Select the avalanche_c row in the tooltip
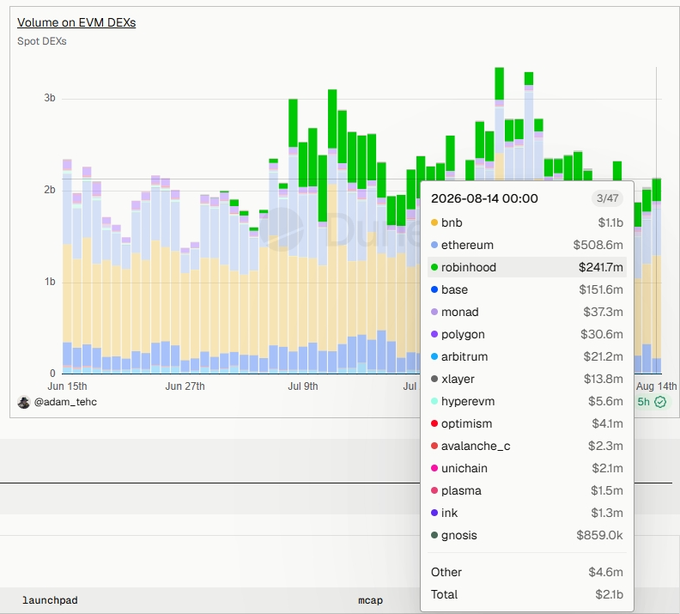Image resolution: width=680 pixels, height=614 pixels. tap(527, 446)
